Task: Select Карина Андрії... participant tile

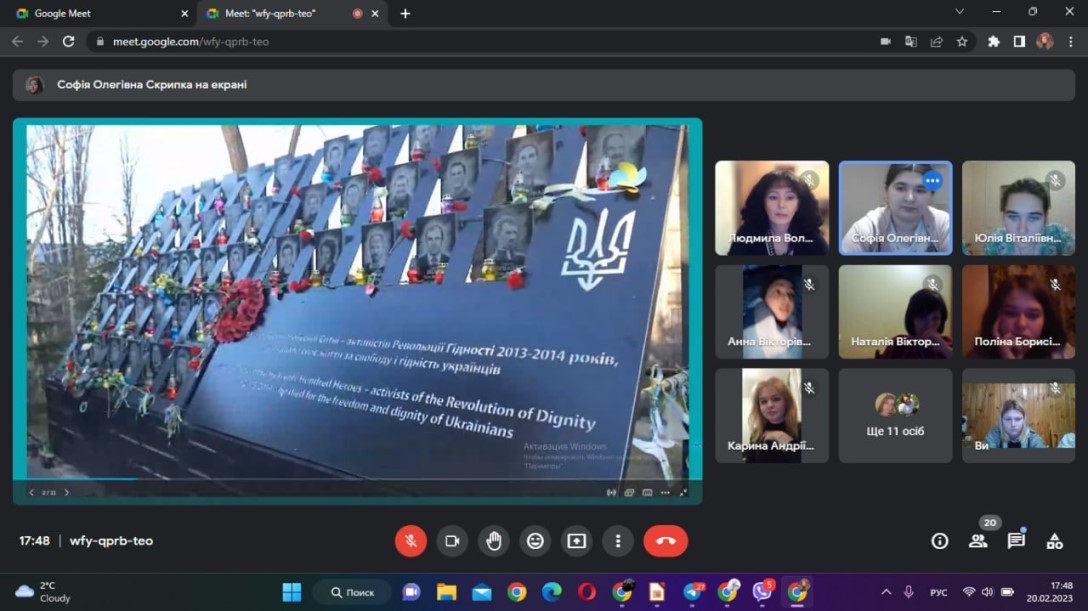Action: click(x=772, y=415)
